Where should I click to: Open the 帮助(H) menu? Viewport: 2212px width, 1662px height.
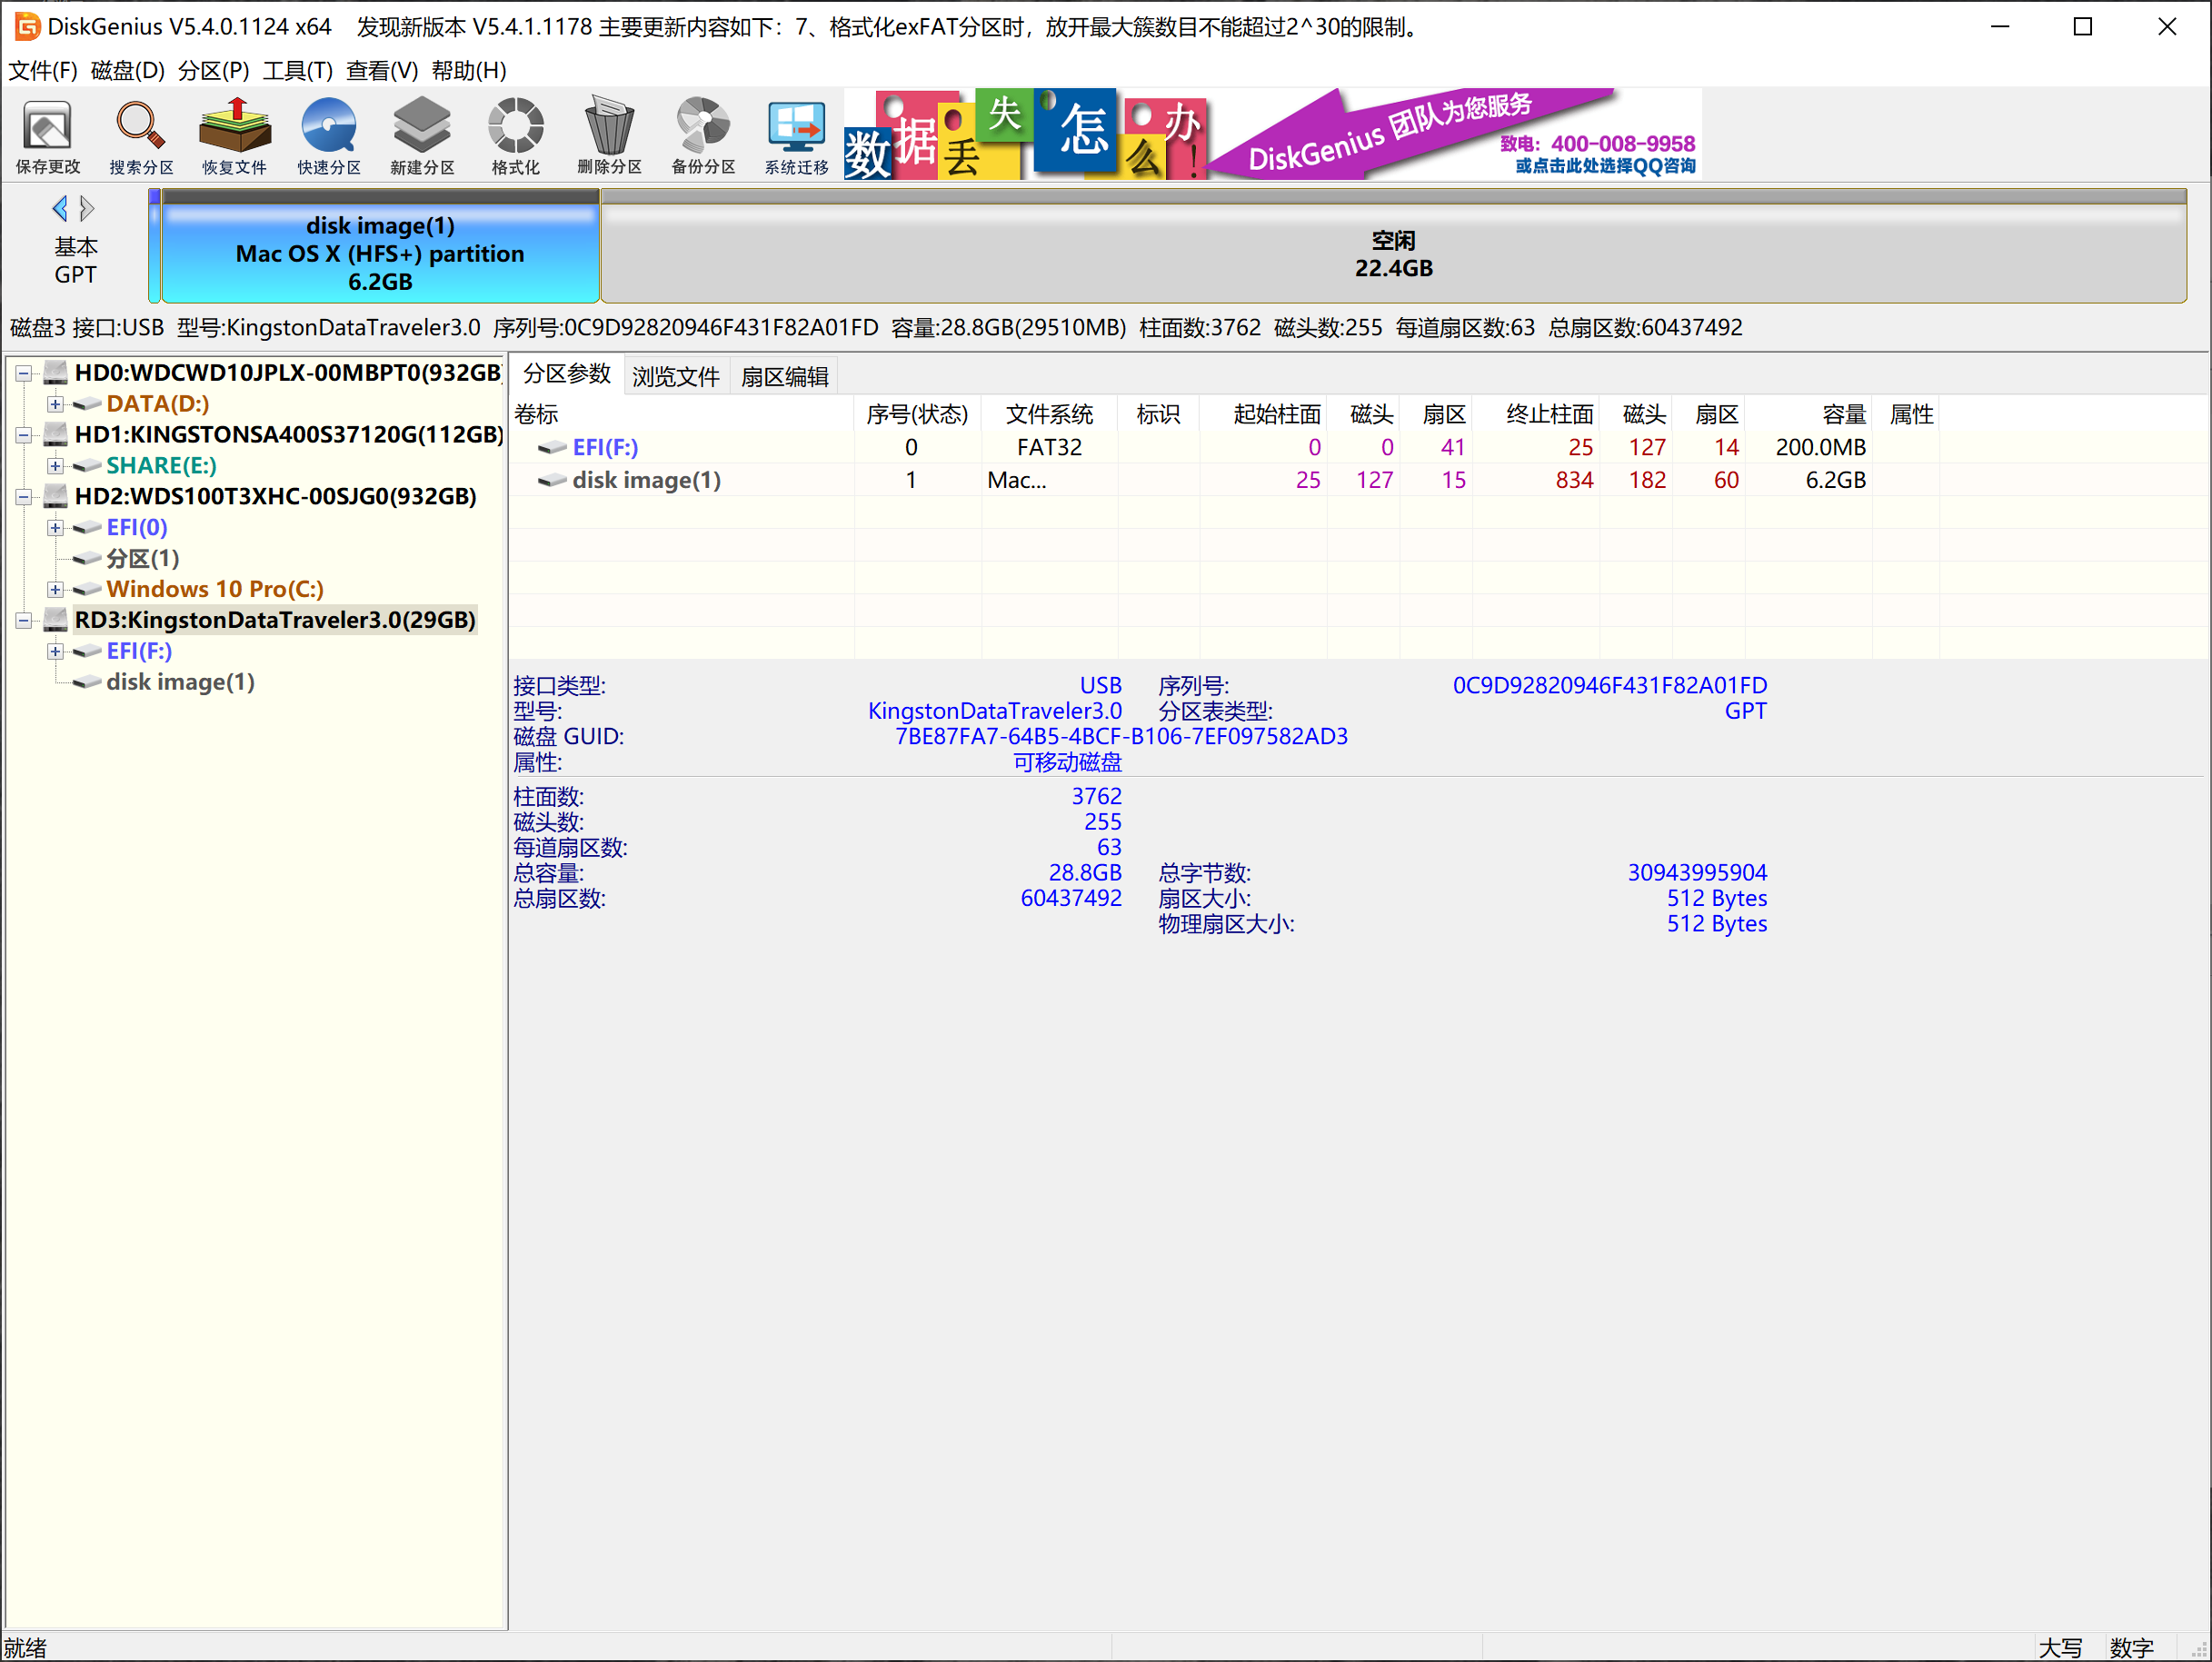point(469,70)
